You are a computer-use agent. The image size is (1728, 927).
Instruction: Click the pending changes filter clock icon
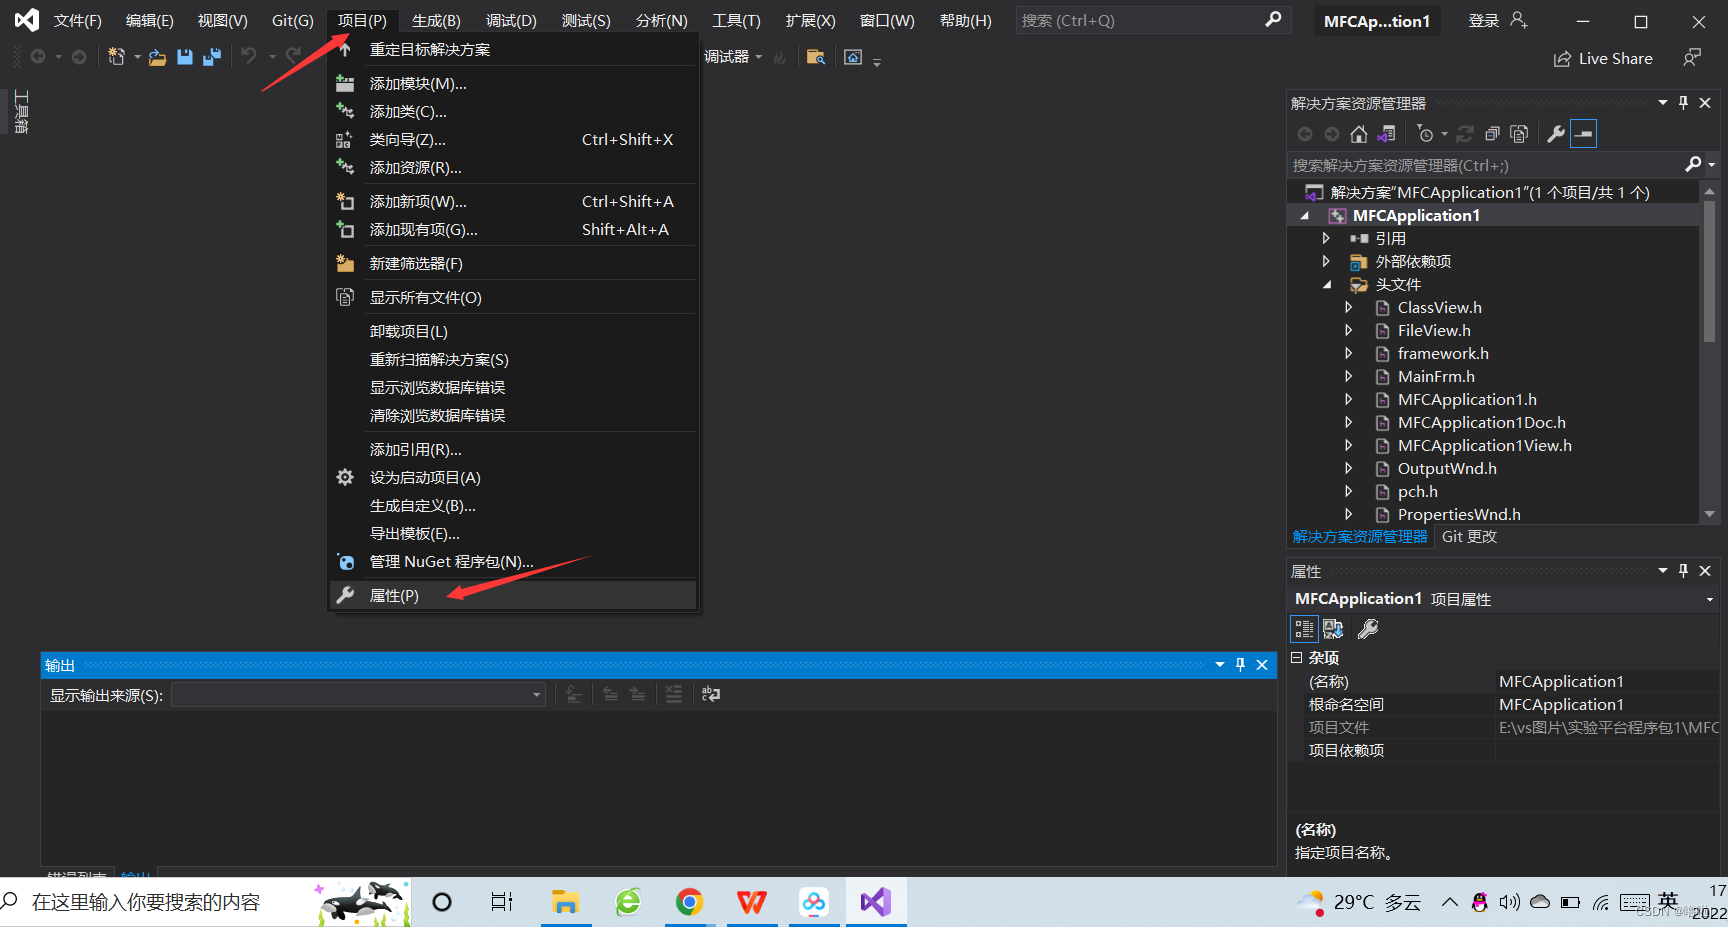[1426, 134]
